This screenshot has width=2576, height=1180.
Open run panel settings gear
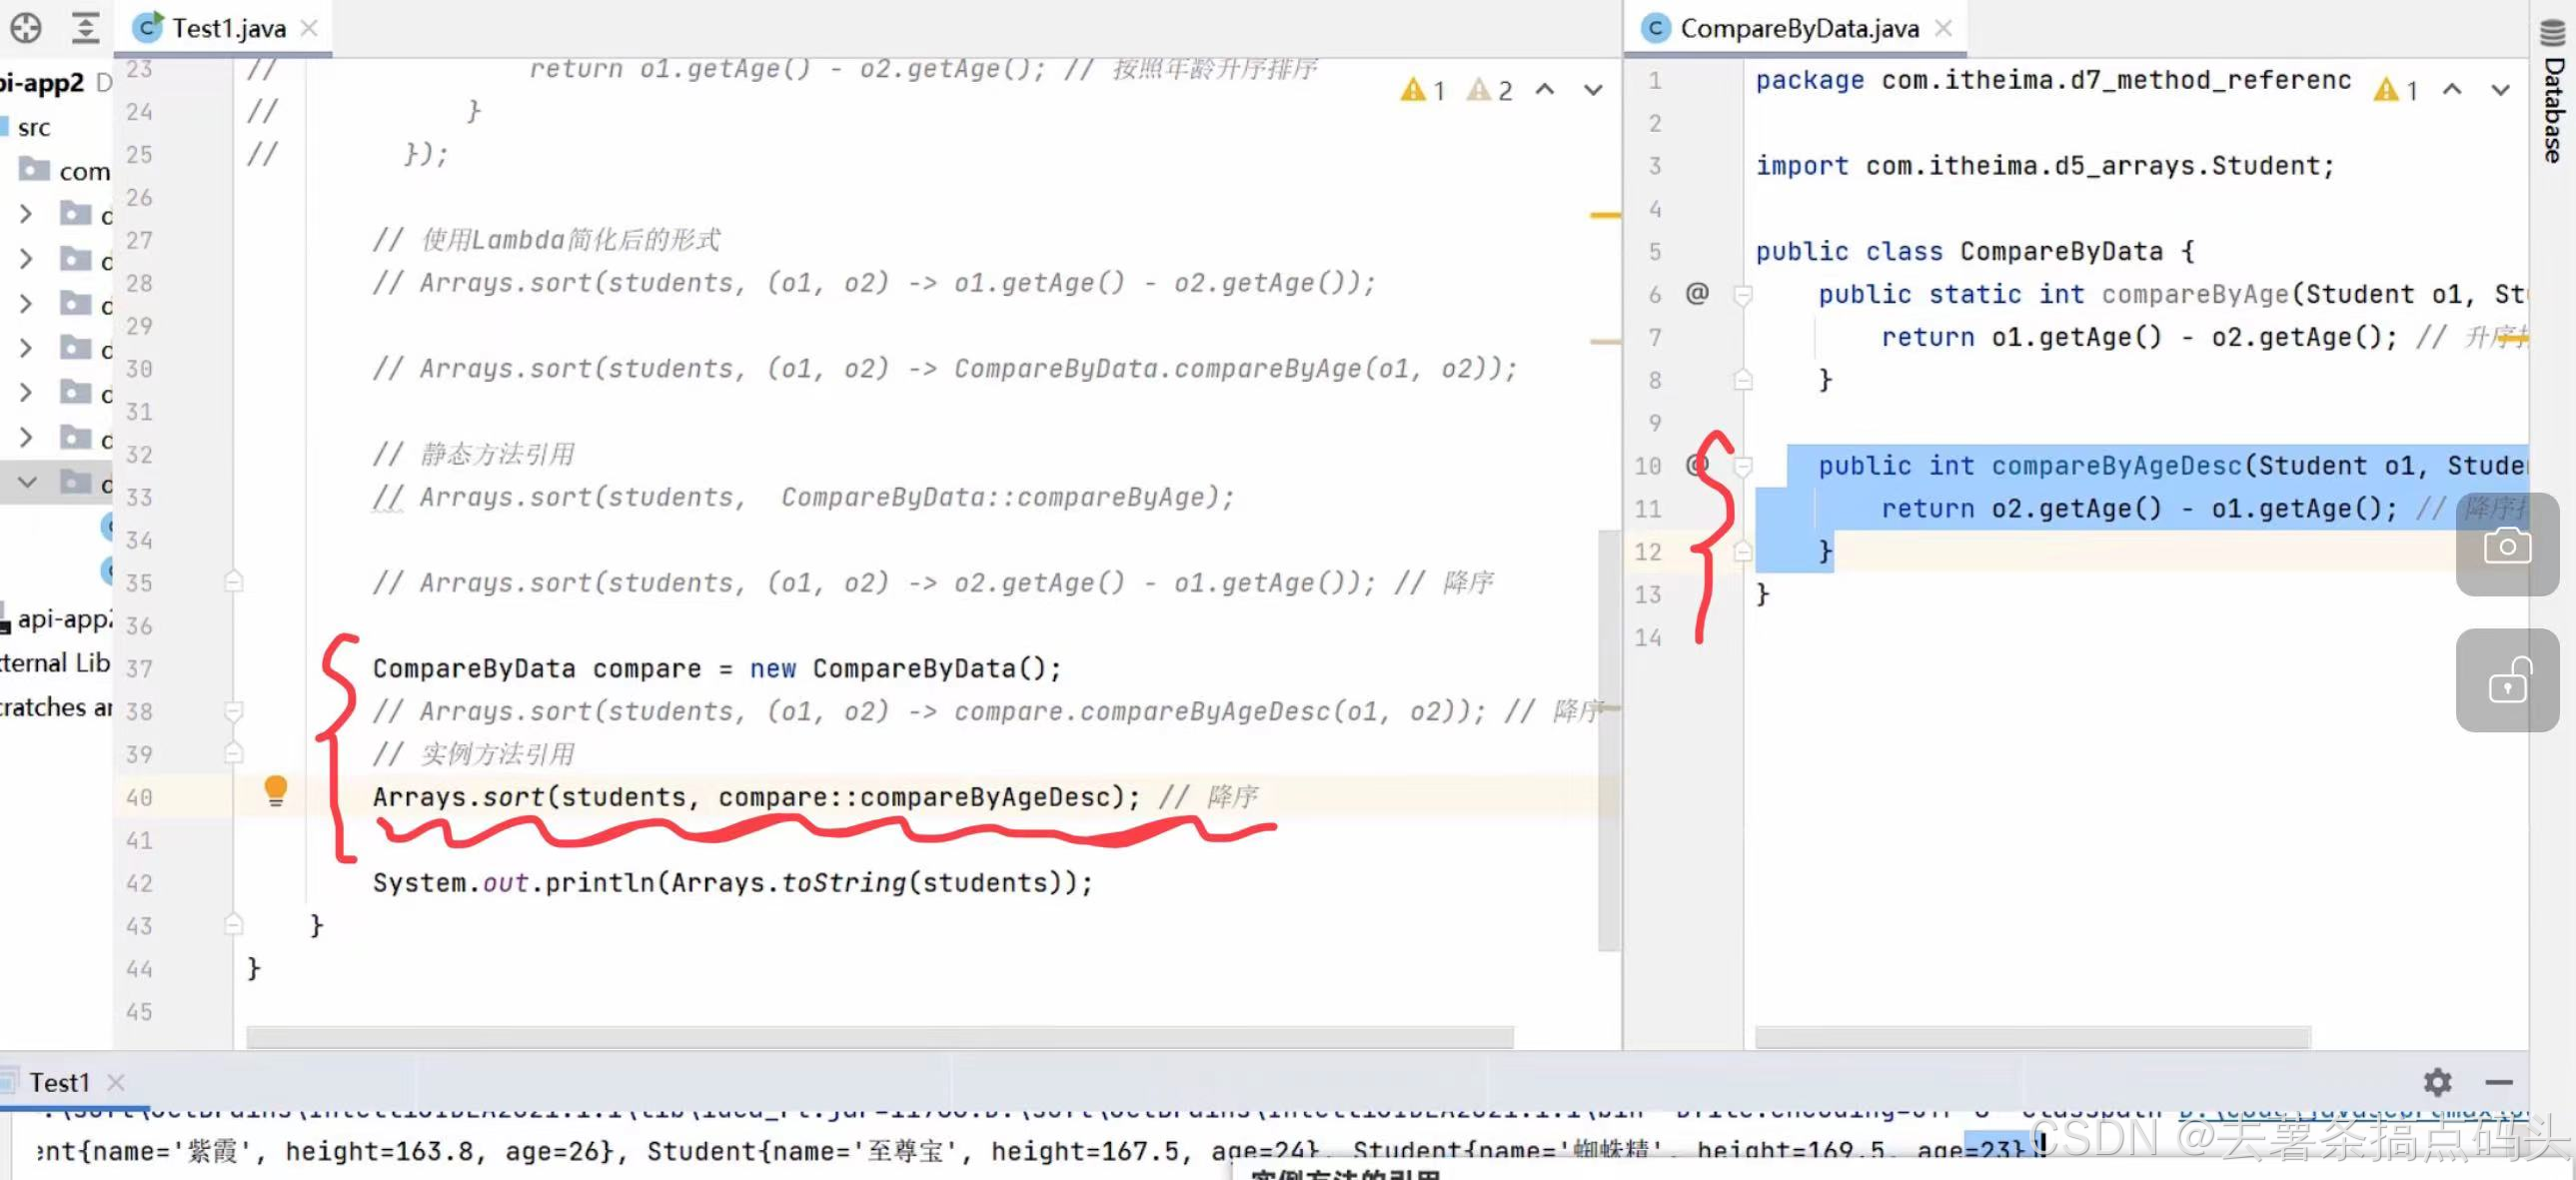tap(2438, 1082)
